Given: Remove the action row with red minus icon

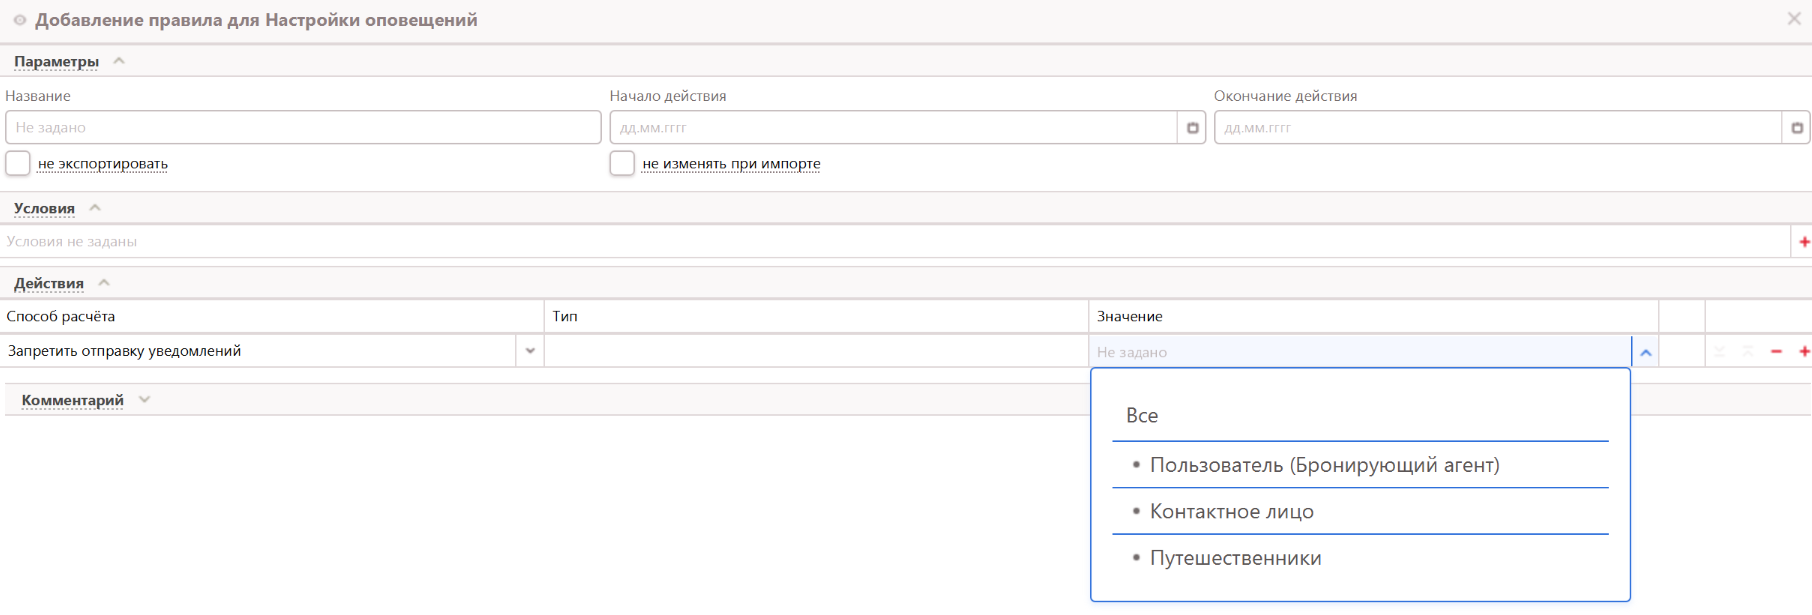Looking at the screenshot, I should click(x=1776, y=352).
